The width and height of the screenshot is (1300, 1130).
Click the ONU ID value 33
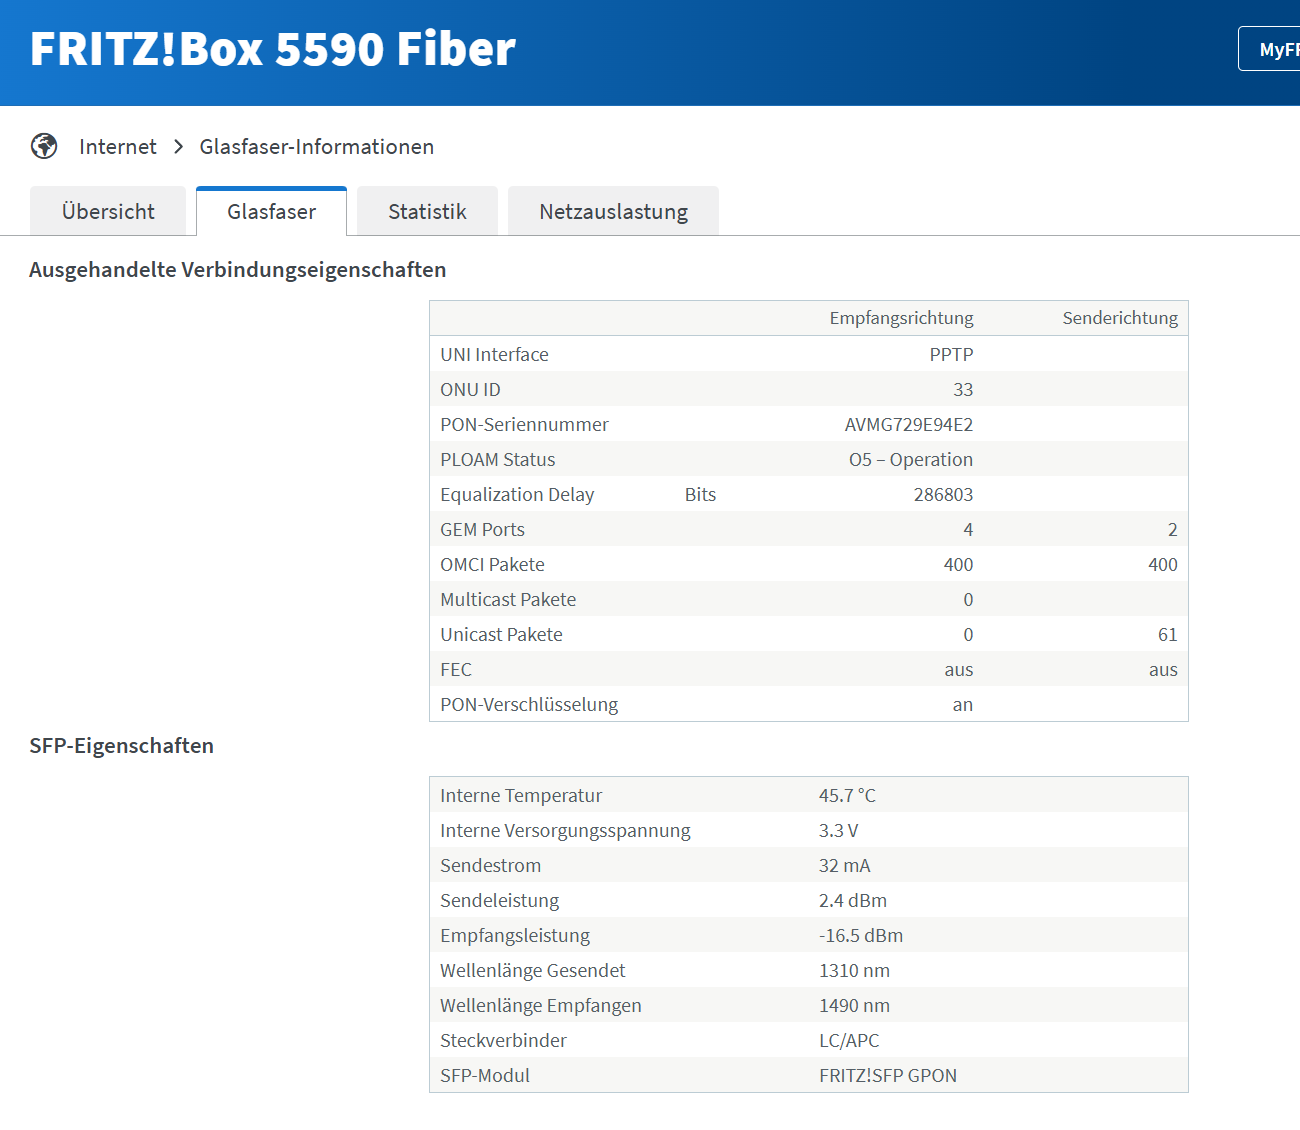click(963, 390)
